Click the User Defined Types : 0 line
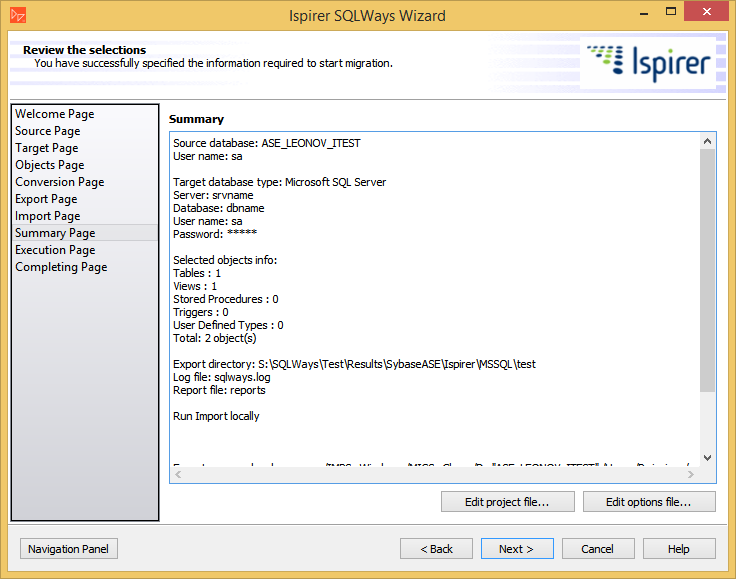 (228, 325)
